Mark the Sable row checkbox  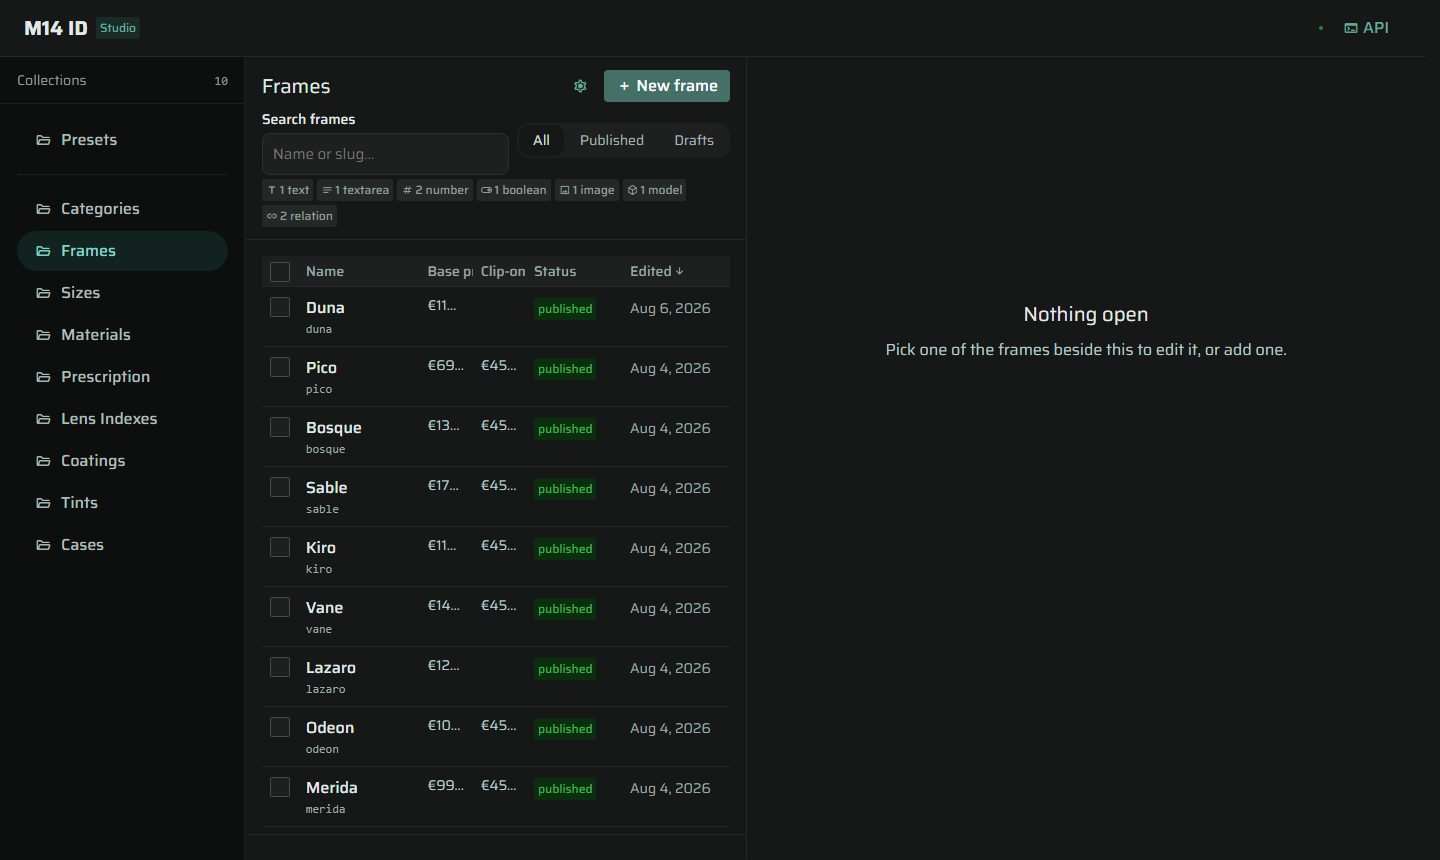(x=280, y=487)
